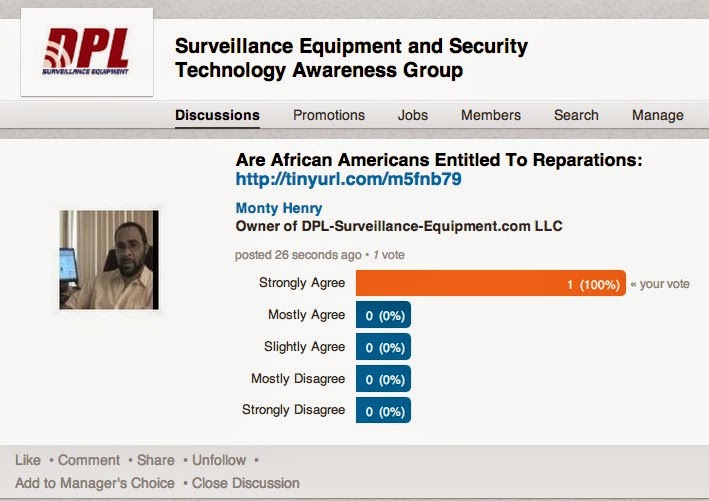Open Monty Henry's profile photo
Screen dimensions: 709x501
click(x=107, y=259)
